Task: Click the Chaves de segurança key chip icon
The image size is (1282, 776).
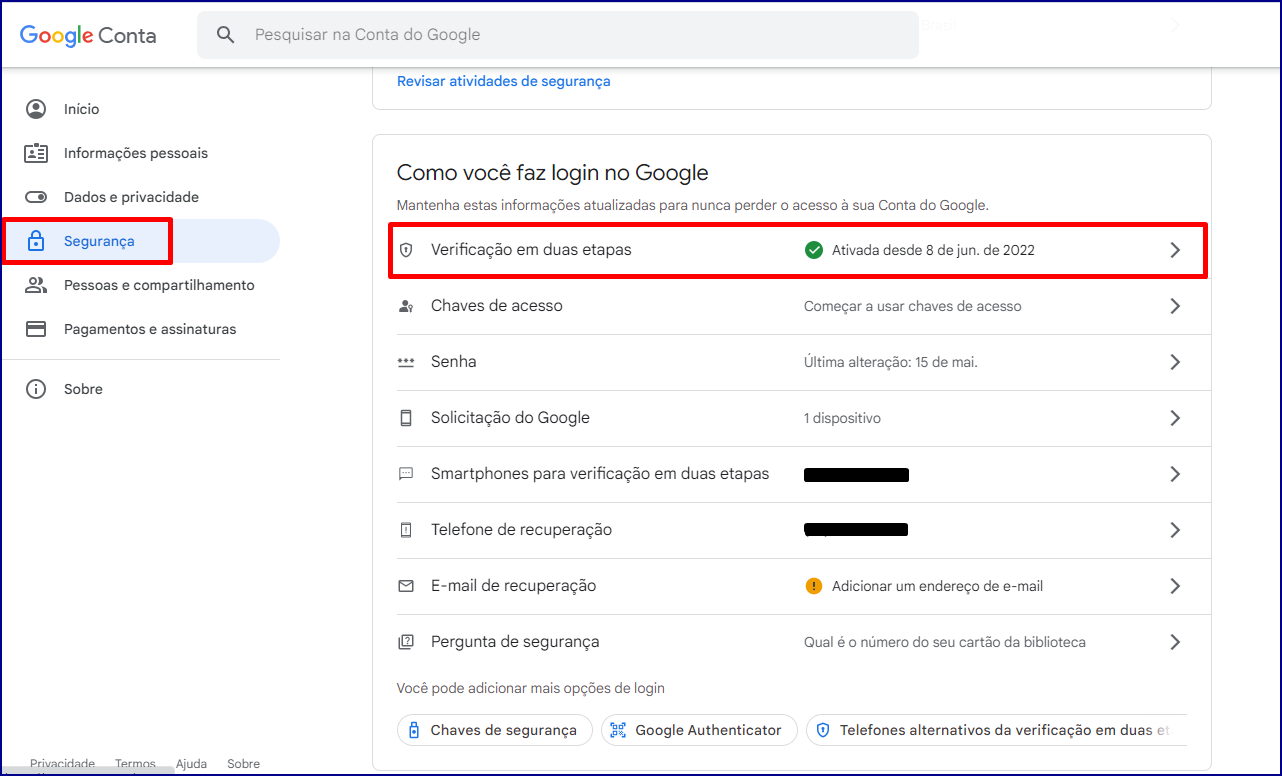Action: tap(414, 730)
